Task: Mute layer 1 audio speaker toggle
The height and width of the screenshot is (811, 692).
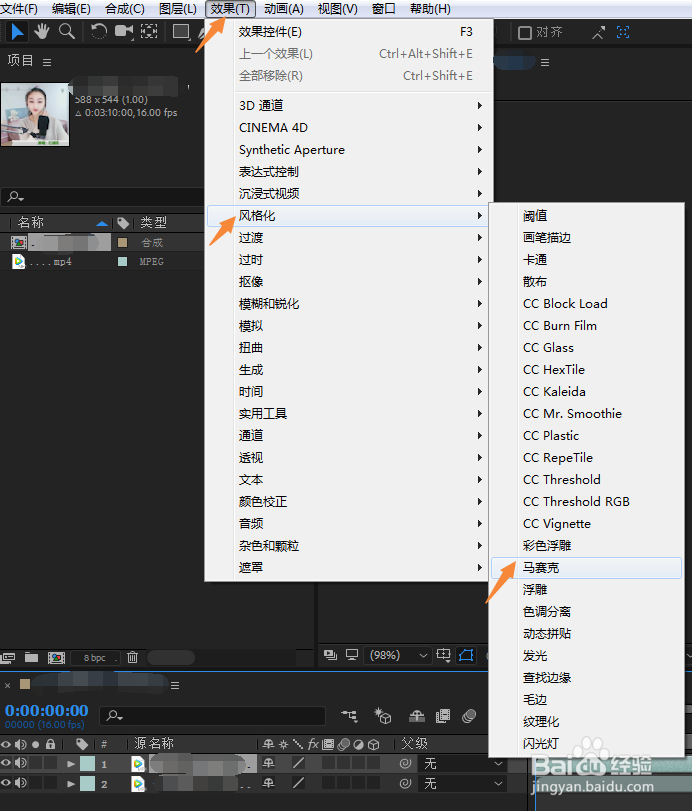Action: click(21, 762)
